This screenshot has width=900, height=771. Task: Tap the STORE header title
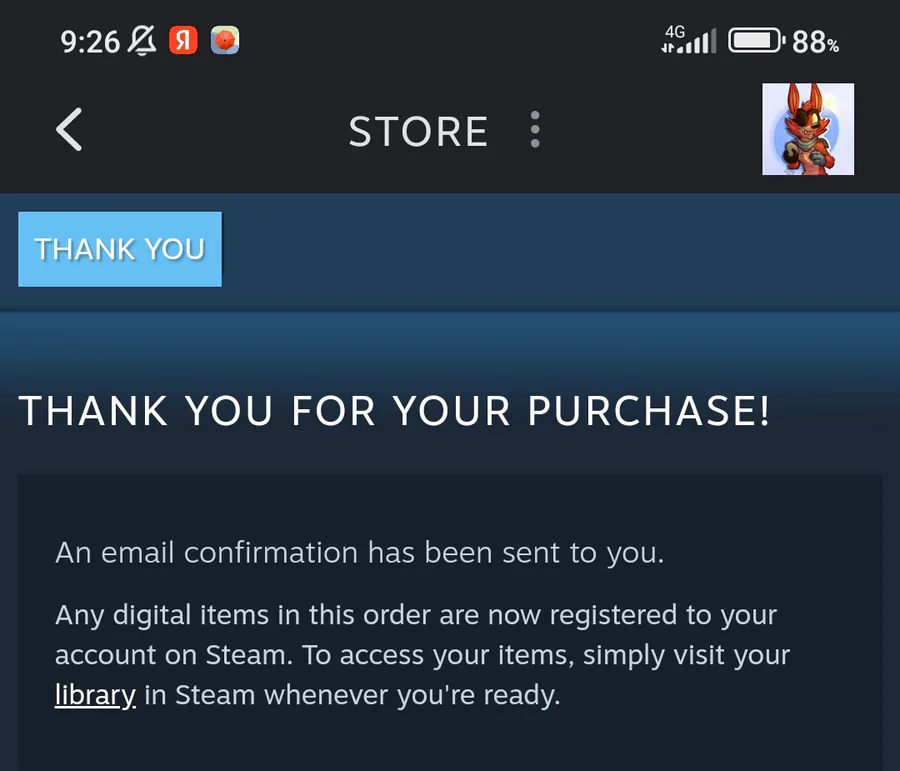418,131
